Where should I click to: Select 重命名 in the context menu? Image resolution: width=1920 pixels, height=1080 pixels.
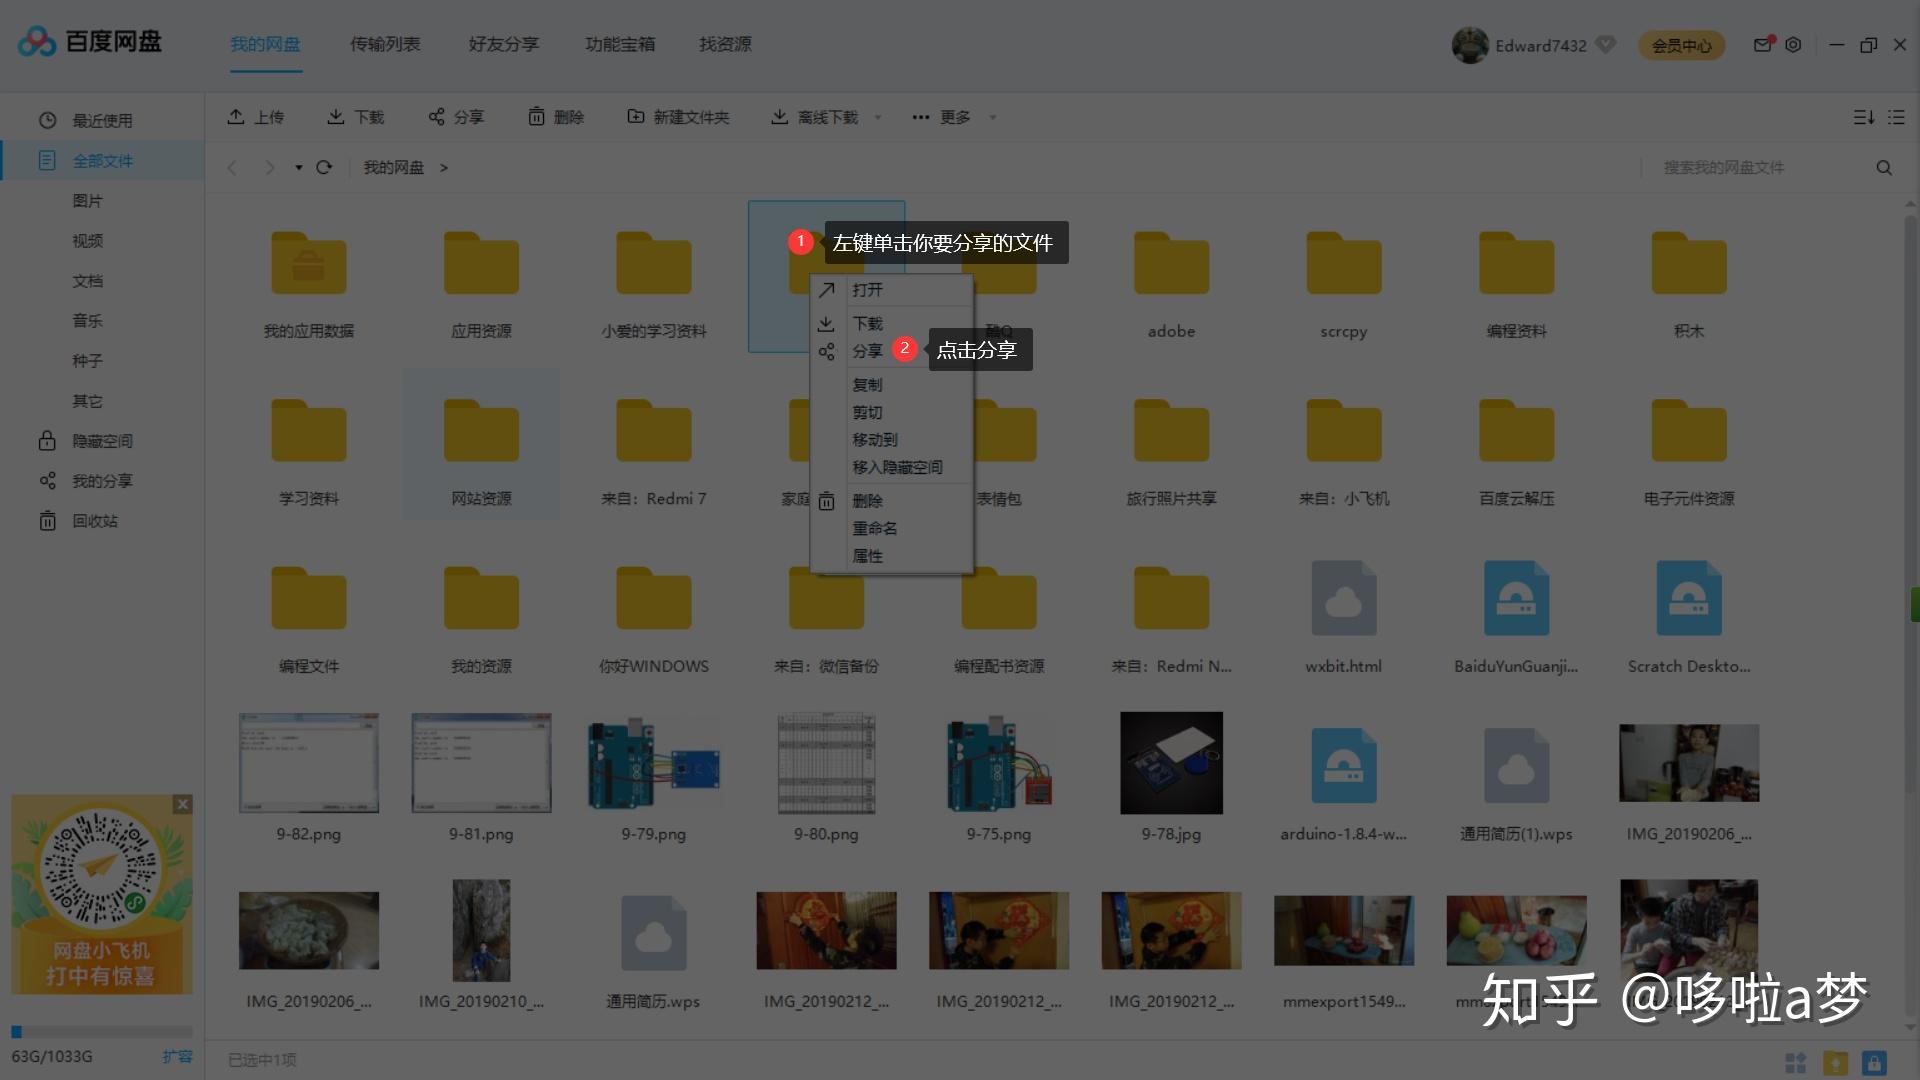874,528
